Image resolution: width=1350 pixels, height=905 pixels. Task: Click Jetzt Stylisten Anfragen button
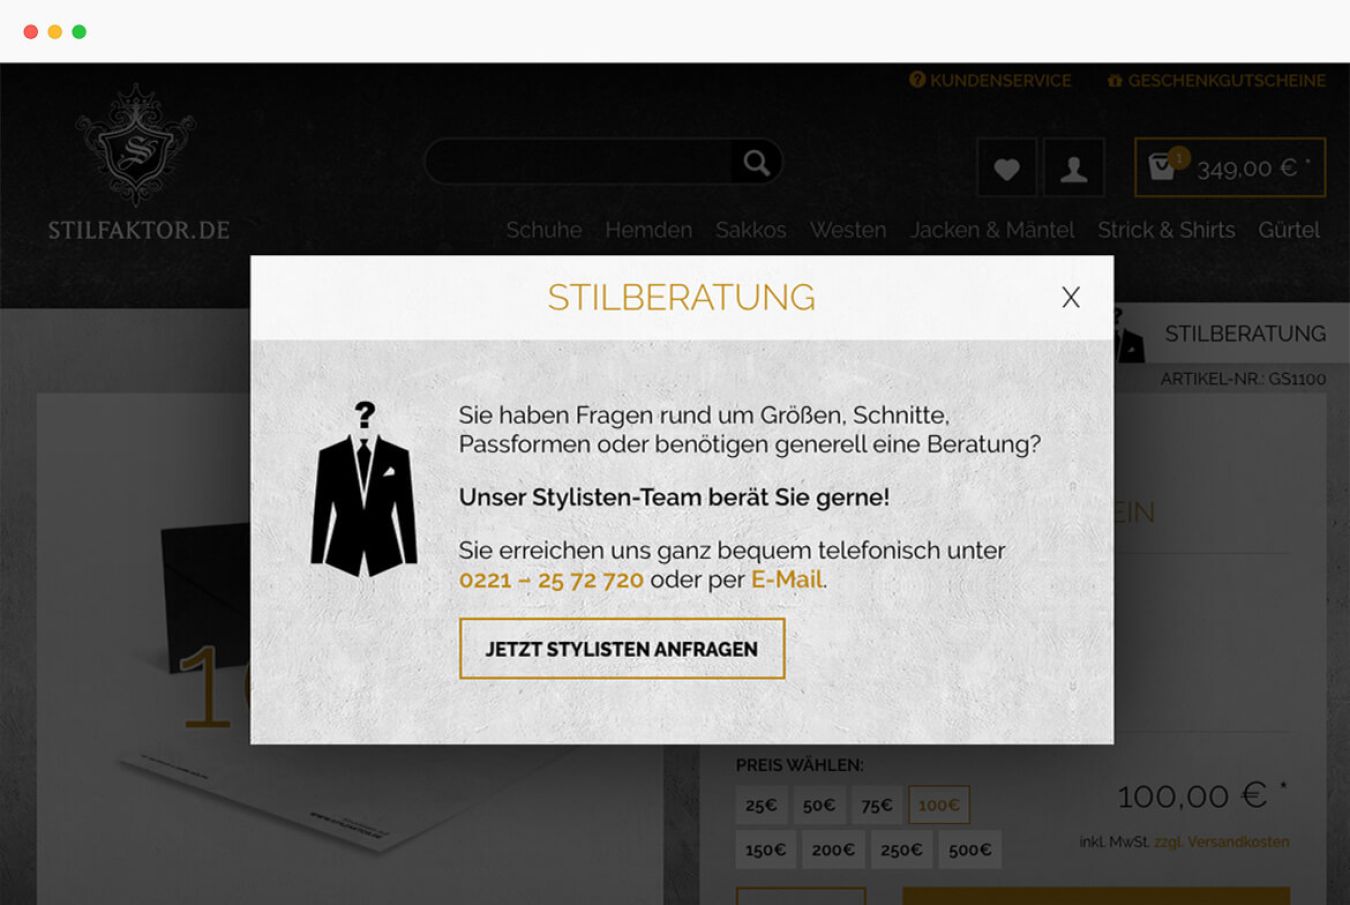point(622,649)
